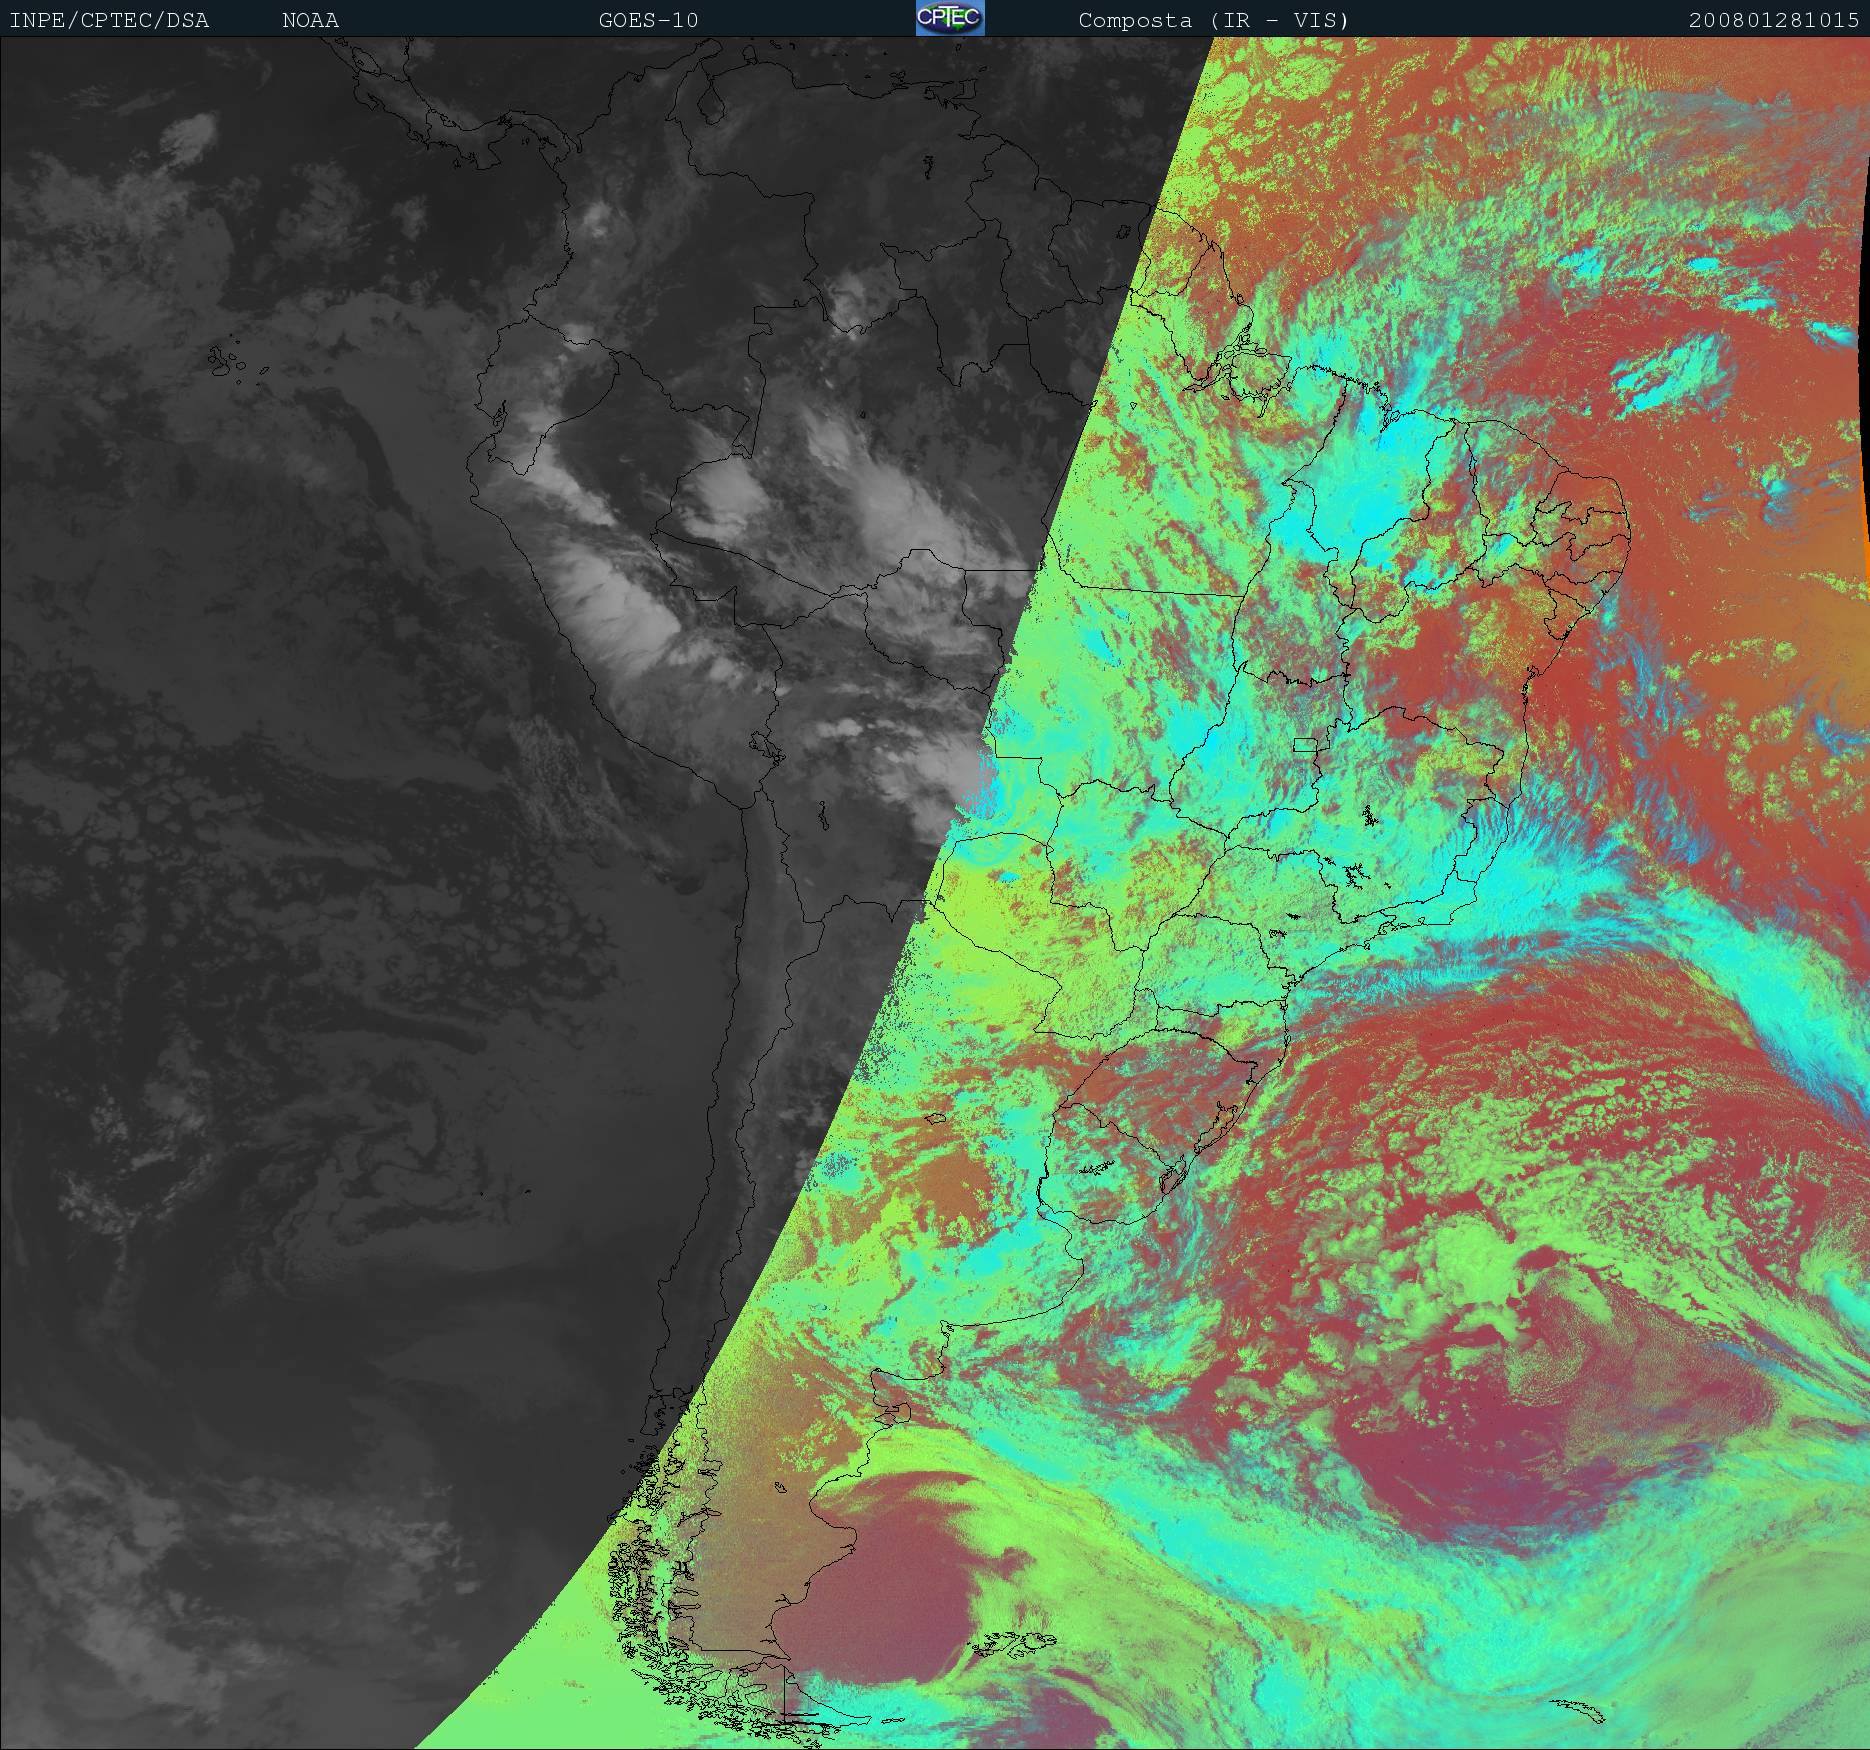The image size is (1870, 1750).
Task: Click the CPTEC logo in header
Action: [949, 18]
